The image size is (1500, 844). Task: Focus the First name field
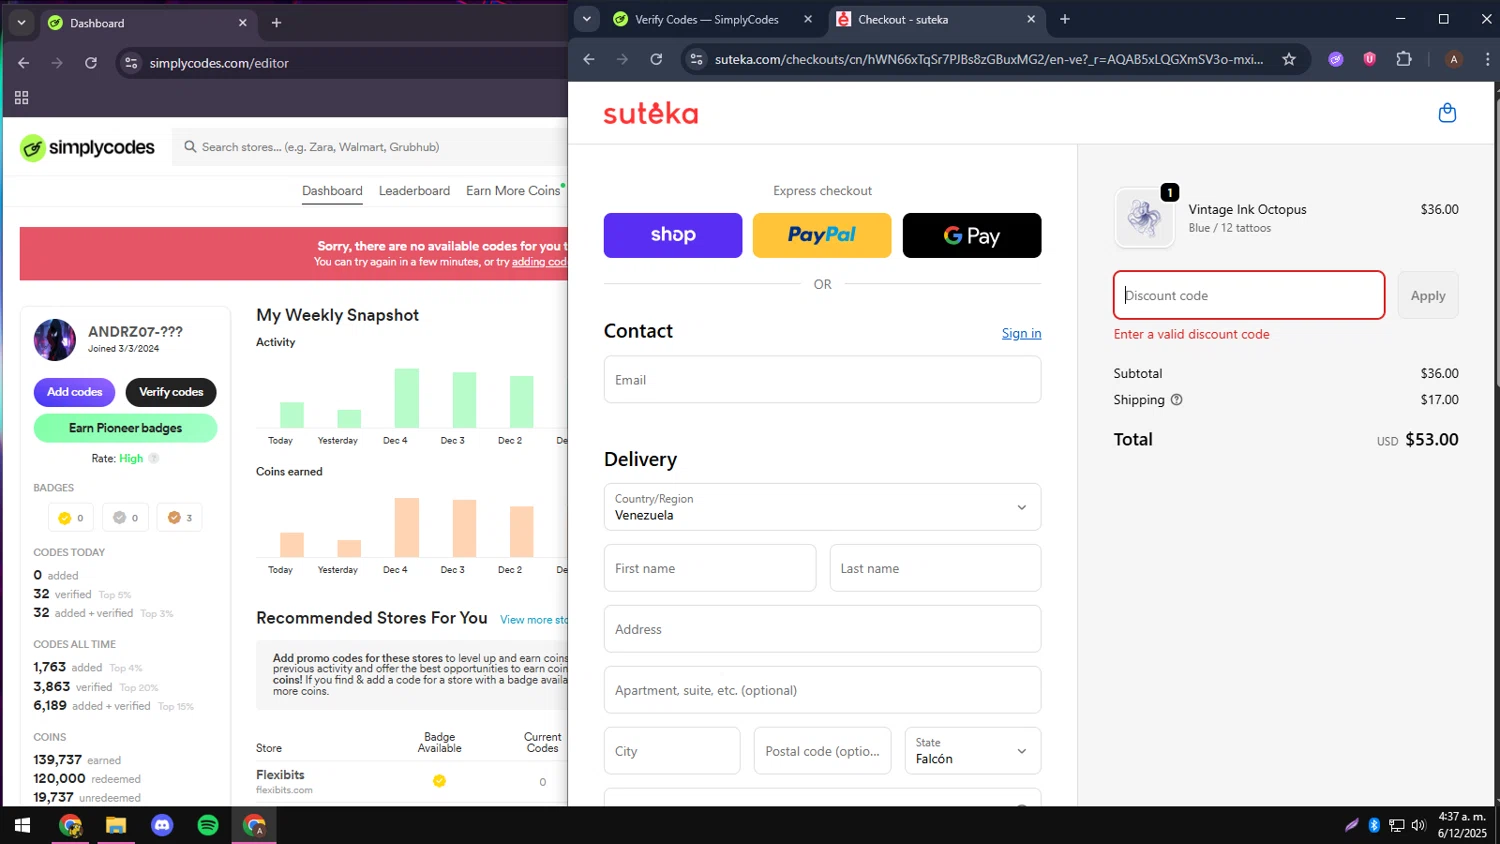tap(710, 568)
